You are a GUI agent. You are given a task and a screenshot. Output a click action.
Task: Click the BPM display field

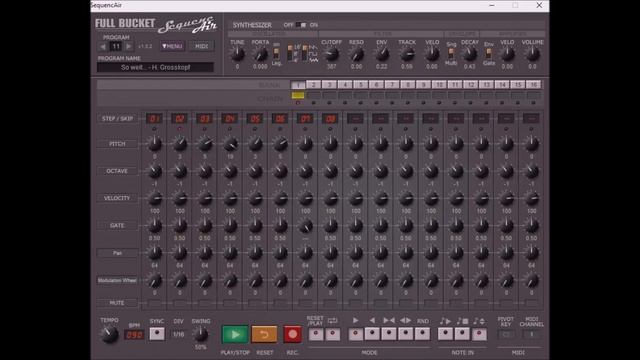pos(134,335)
